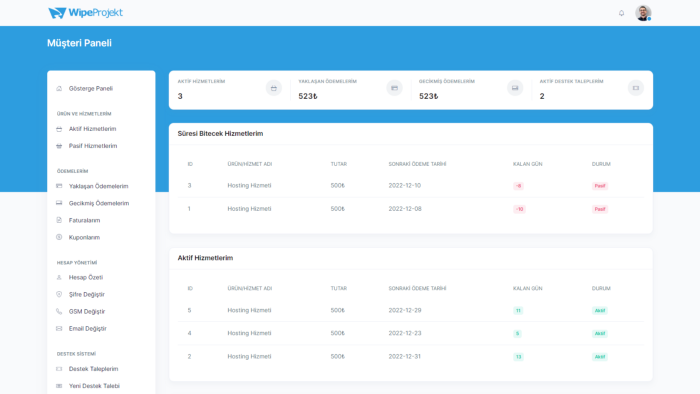Go to Gösterge Paneli
The height and width of the screenshot is (394, 700).
click(91, 88)
